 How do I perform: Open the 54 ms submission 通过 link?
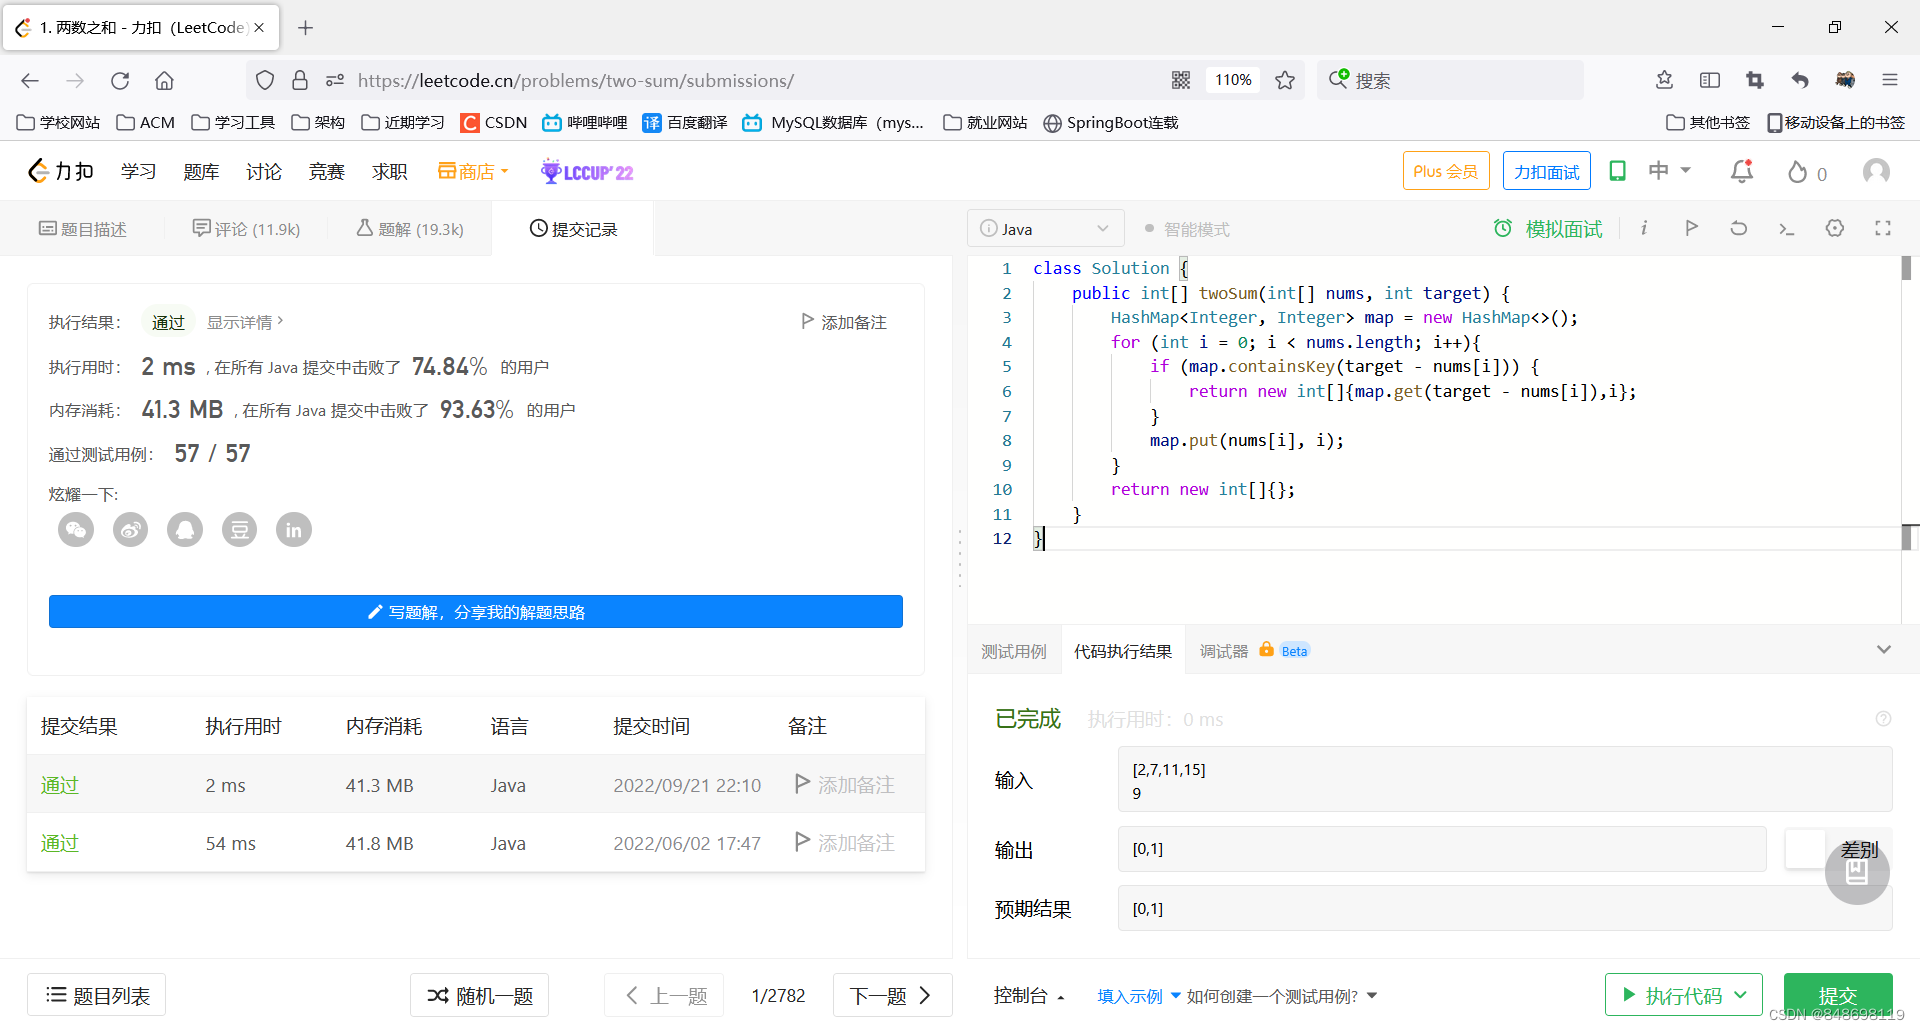[60, 843]
